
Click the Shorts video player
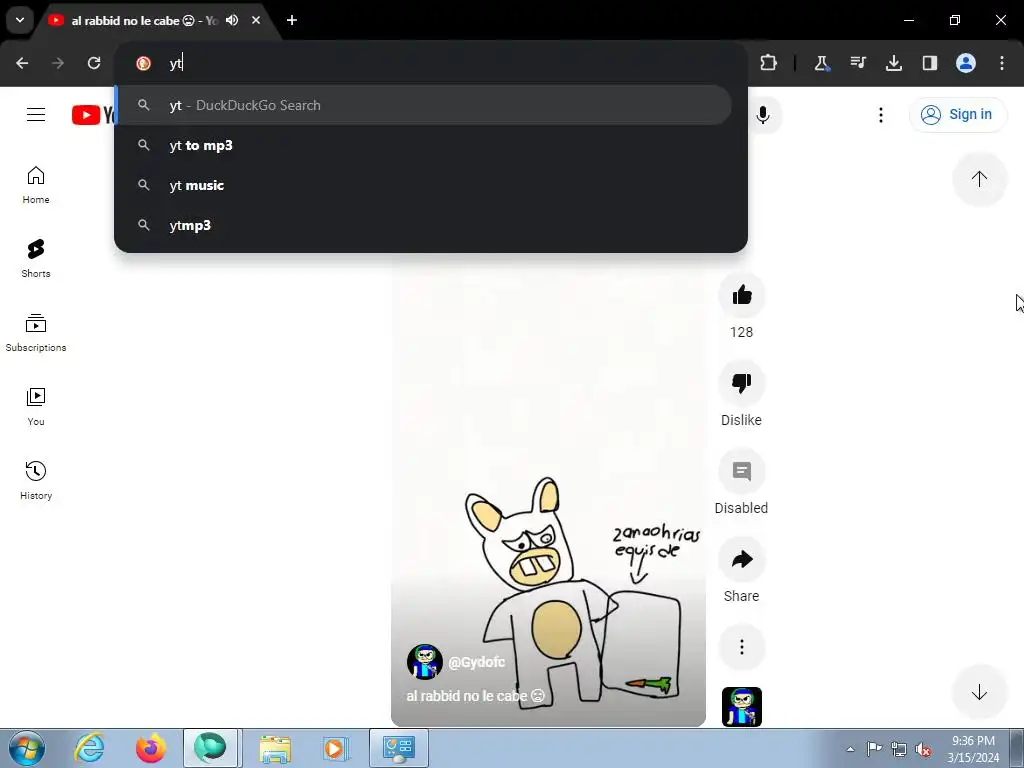[548, 490]
